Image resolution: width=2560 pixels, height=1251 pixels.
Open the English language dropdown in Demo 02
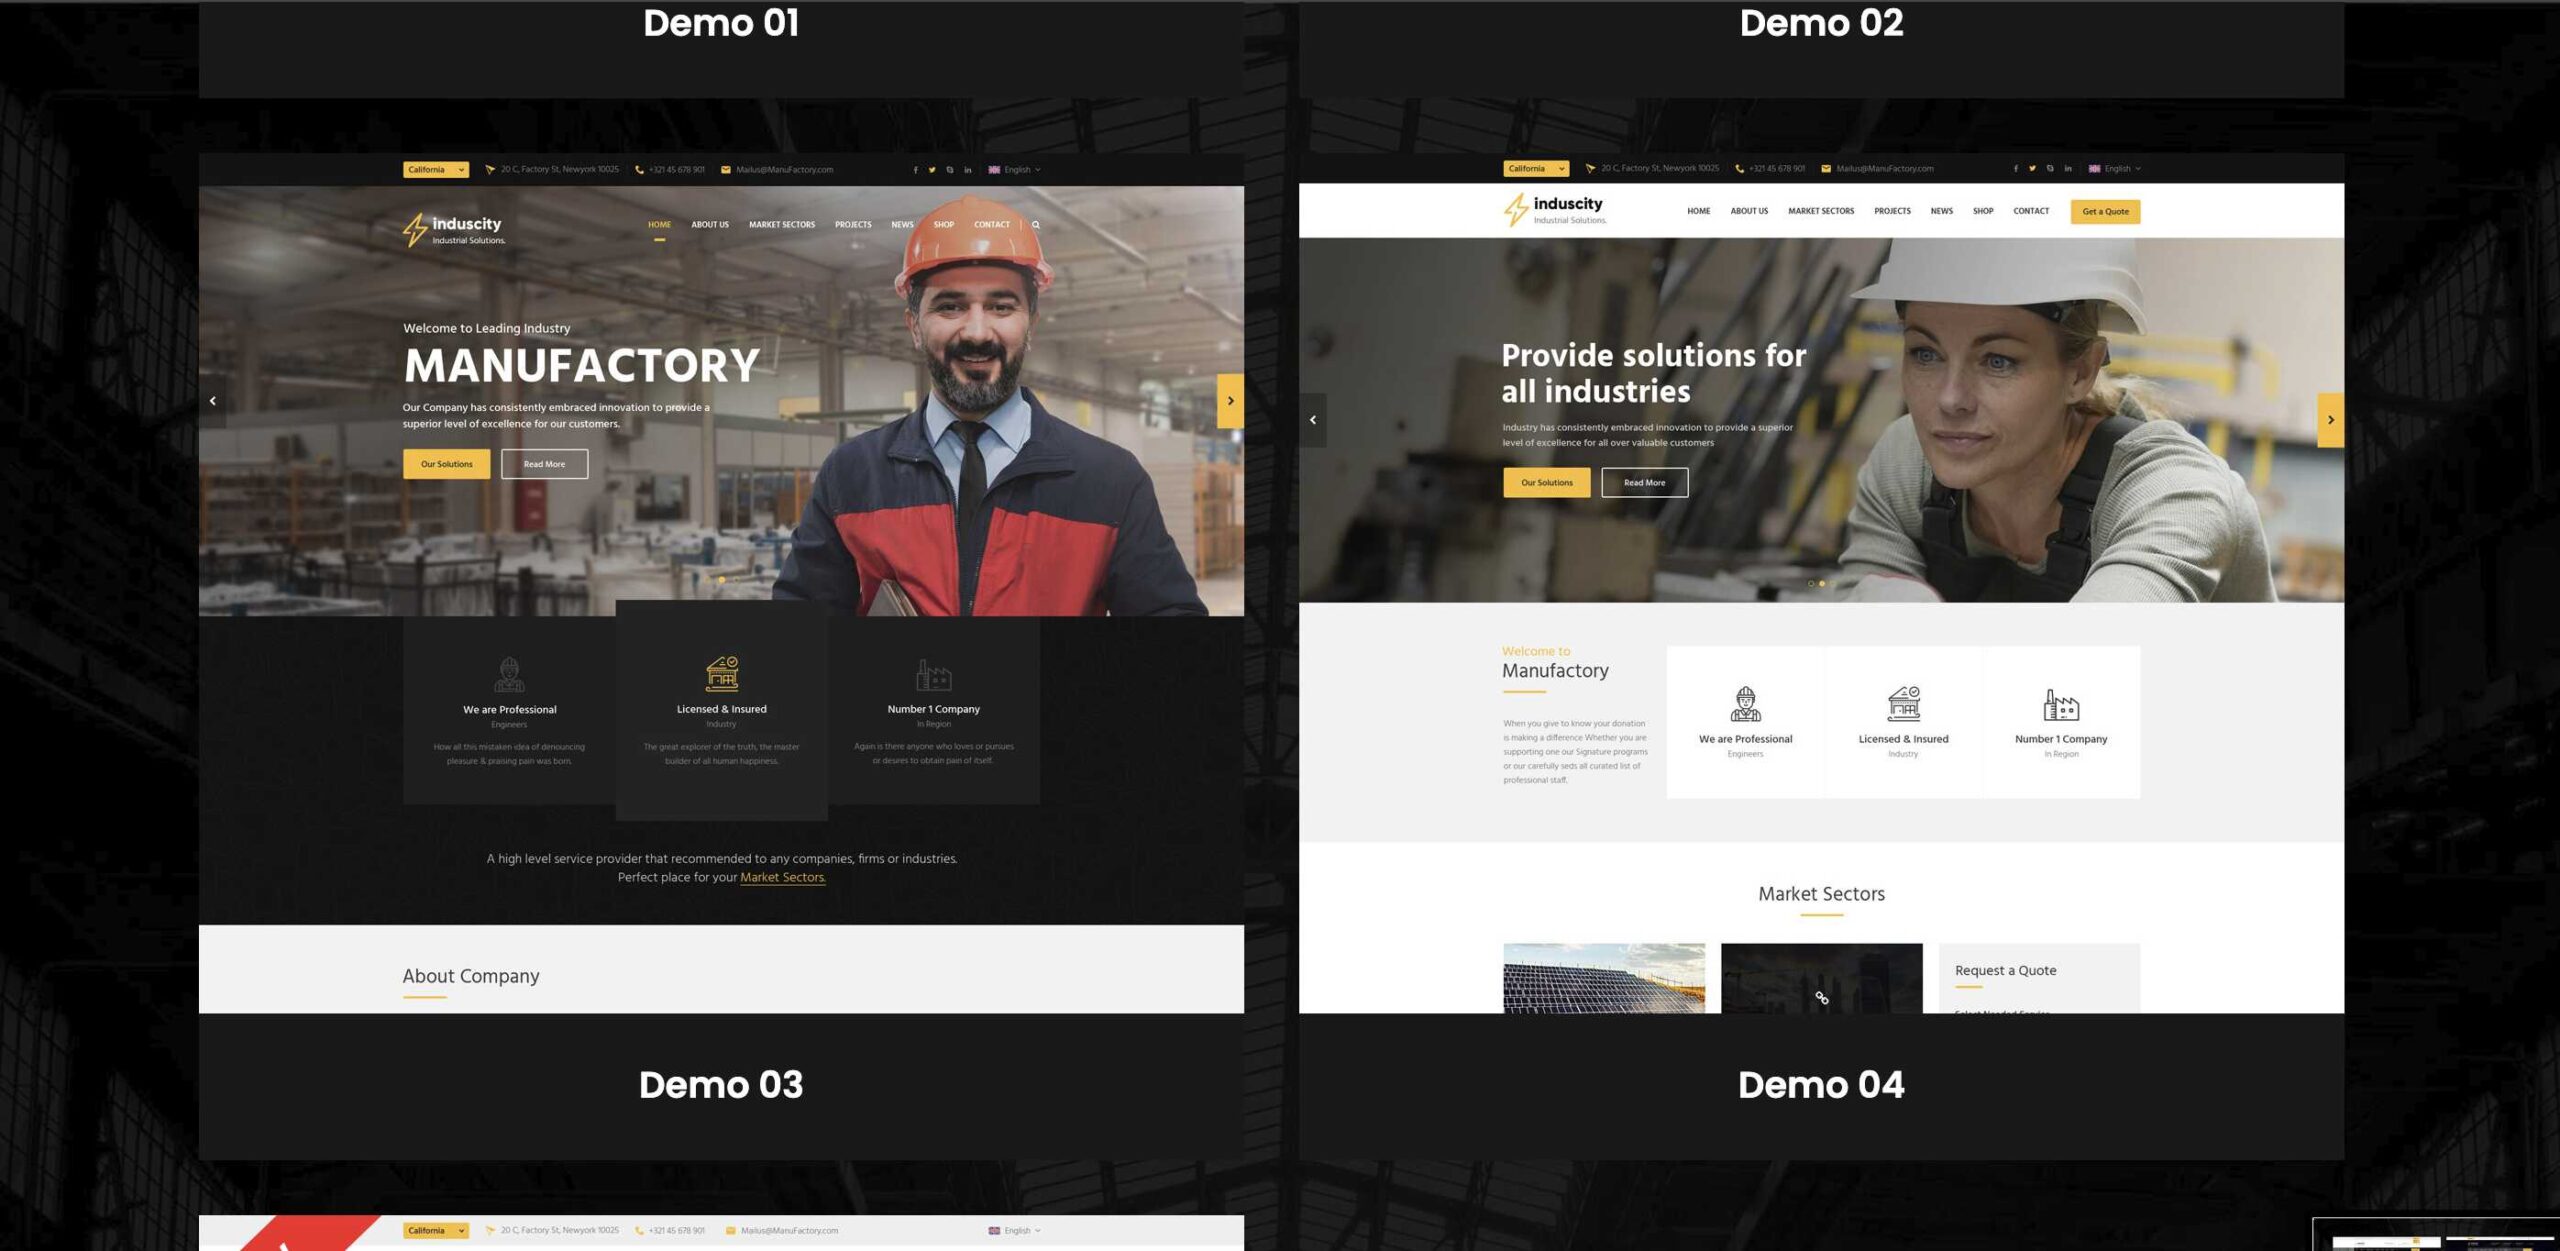pos(2115,169)
